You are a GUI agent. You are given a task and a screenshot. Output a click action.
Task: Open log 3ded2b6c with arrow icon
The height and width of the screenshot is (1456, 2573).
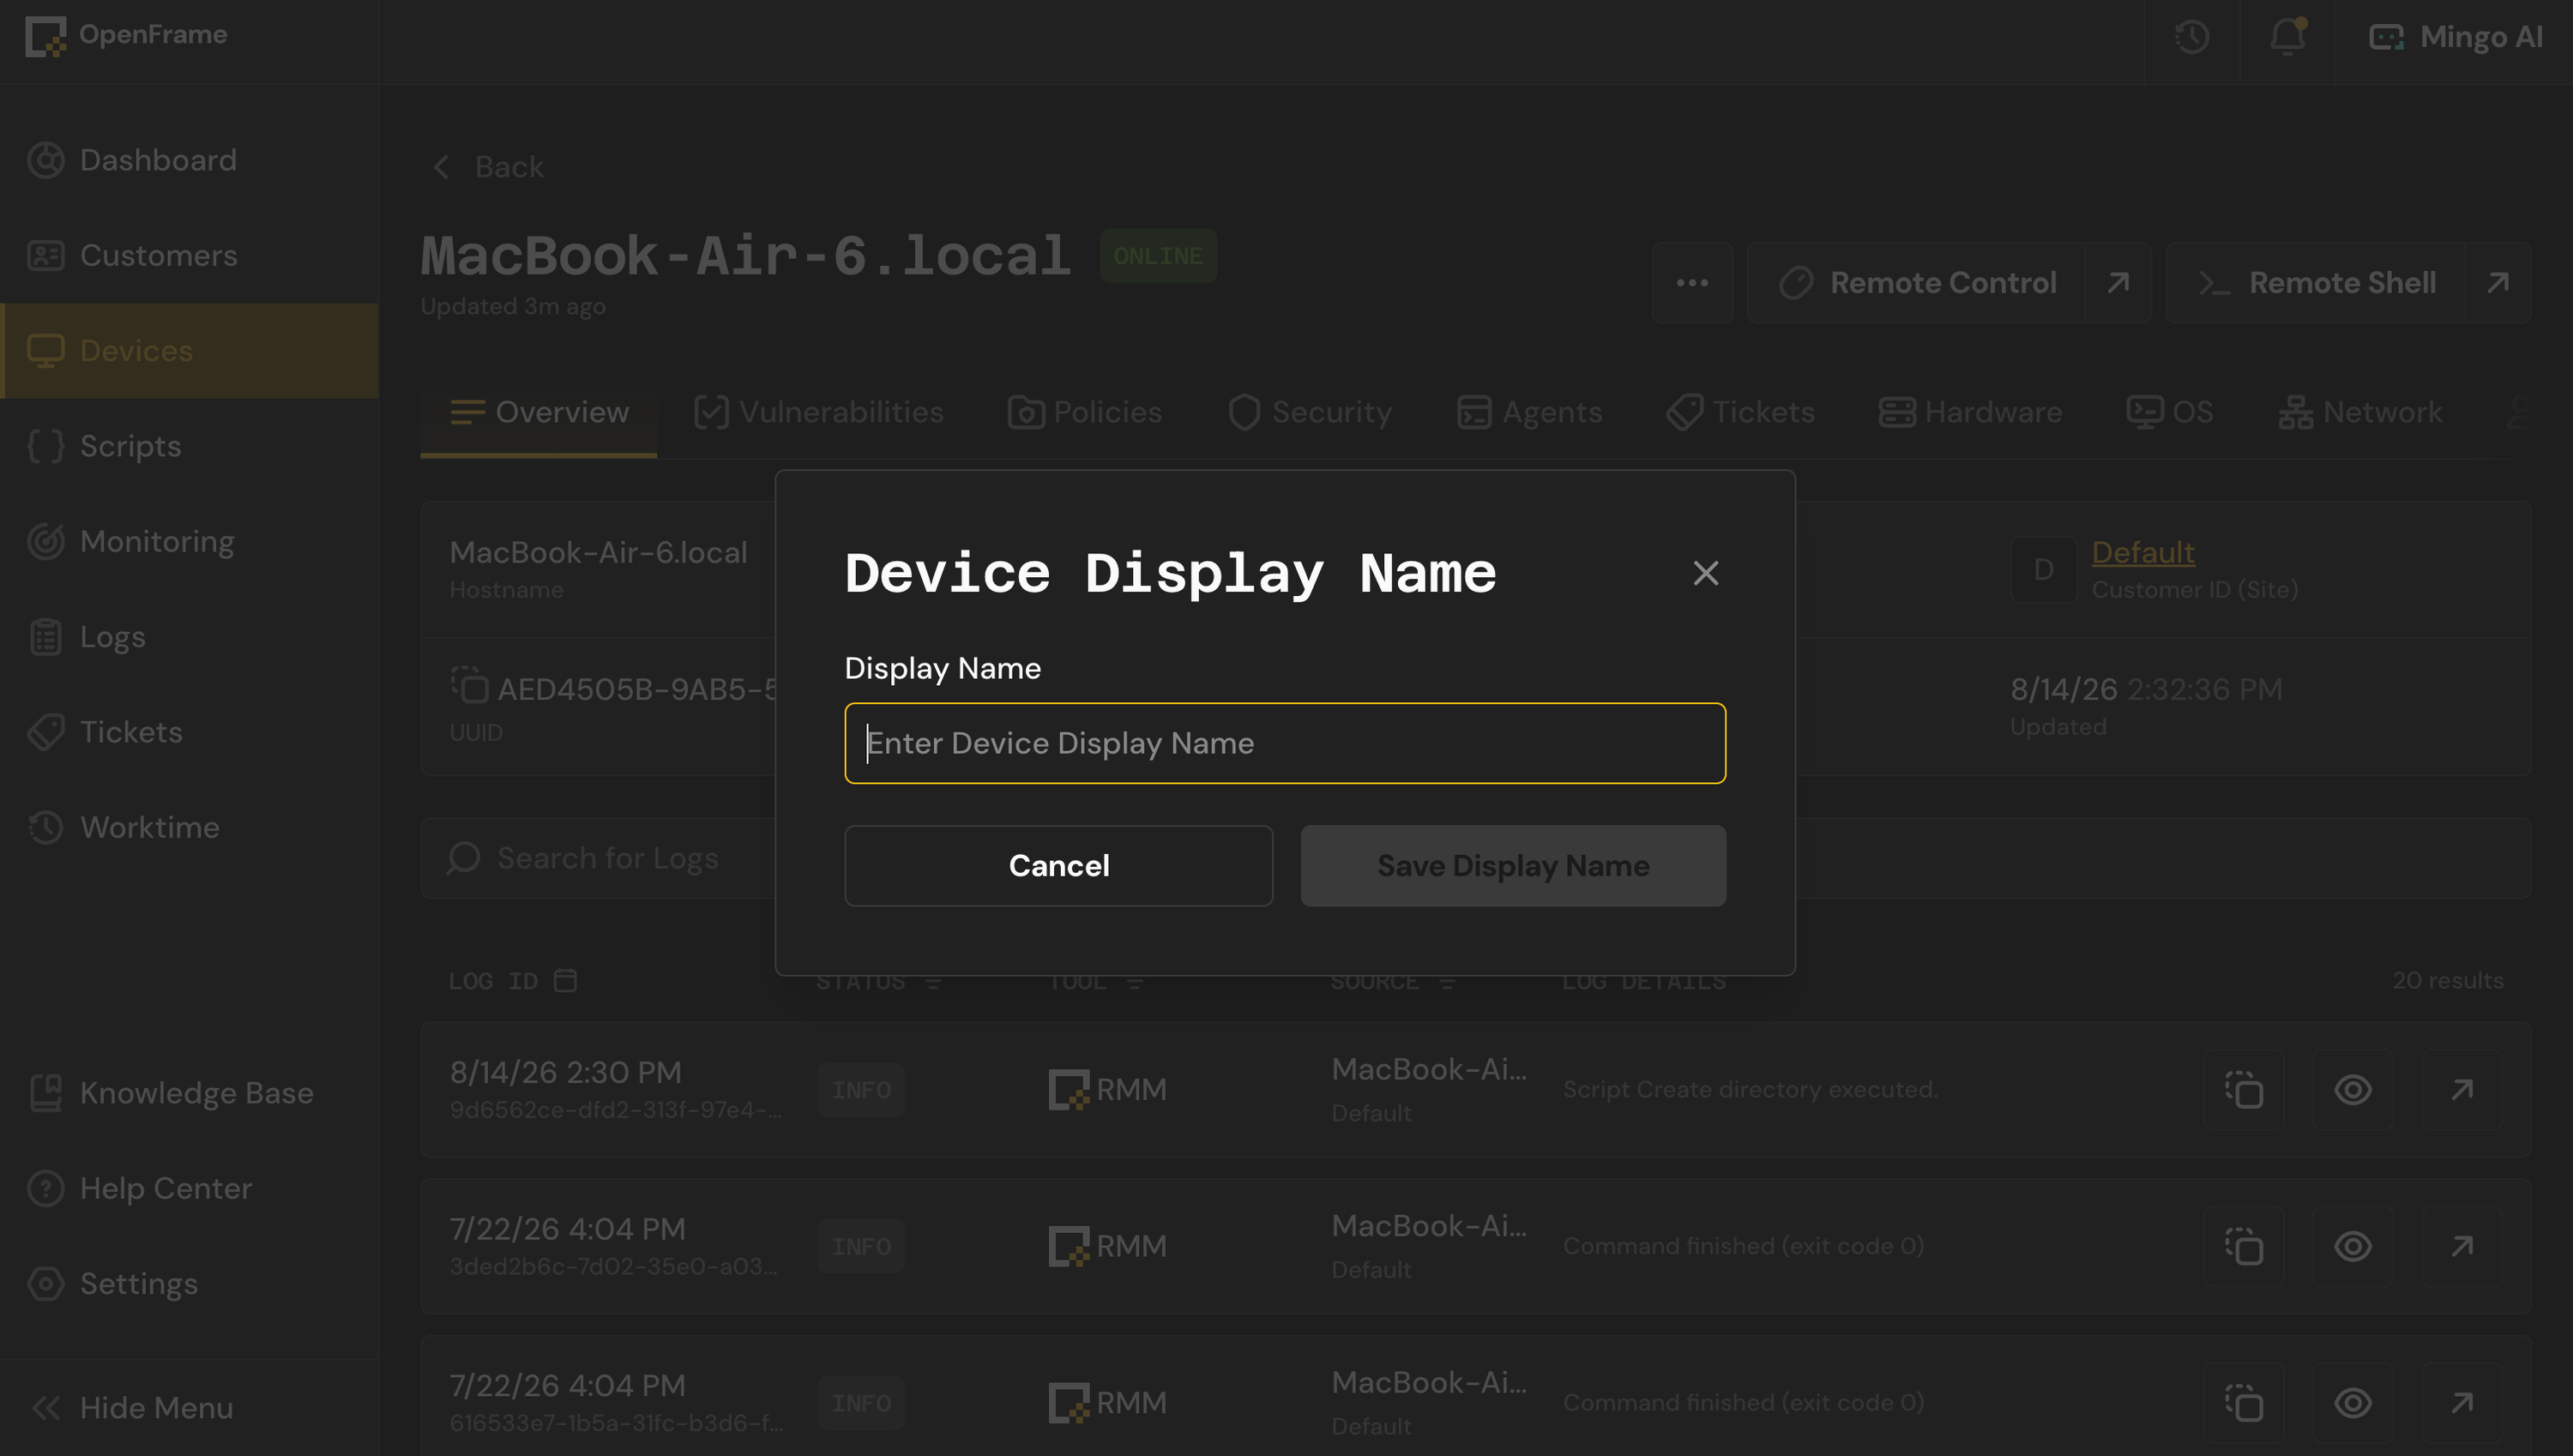tap(2462, 1247)
